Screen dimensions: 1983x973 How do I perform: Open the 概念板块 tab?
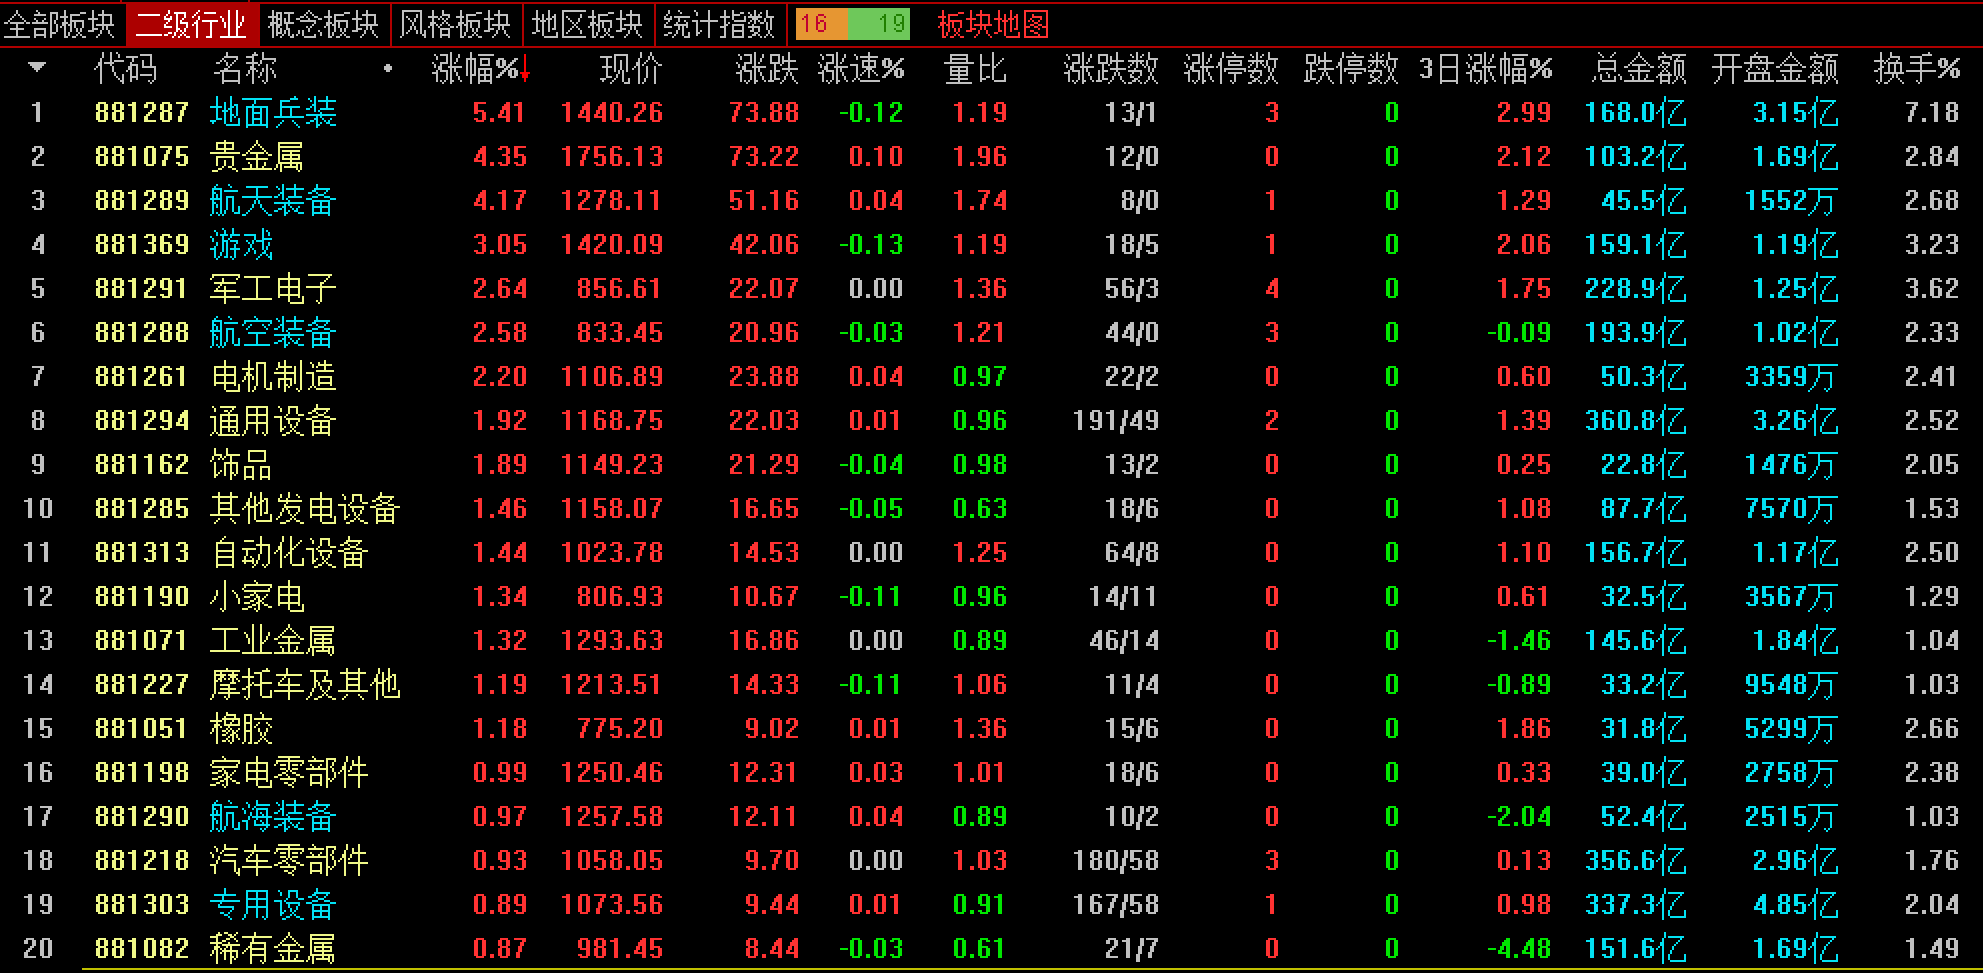(324, 24)
